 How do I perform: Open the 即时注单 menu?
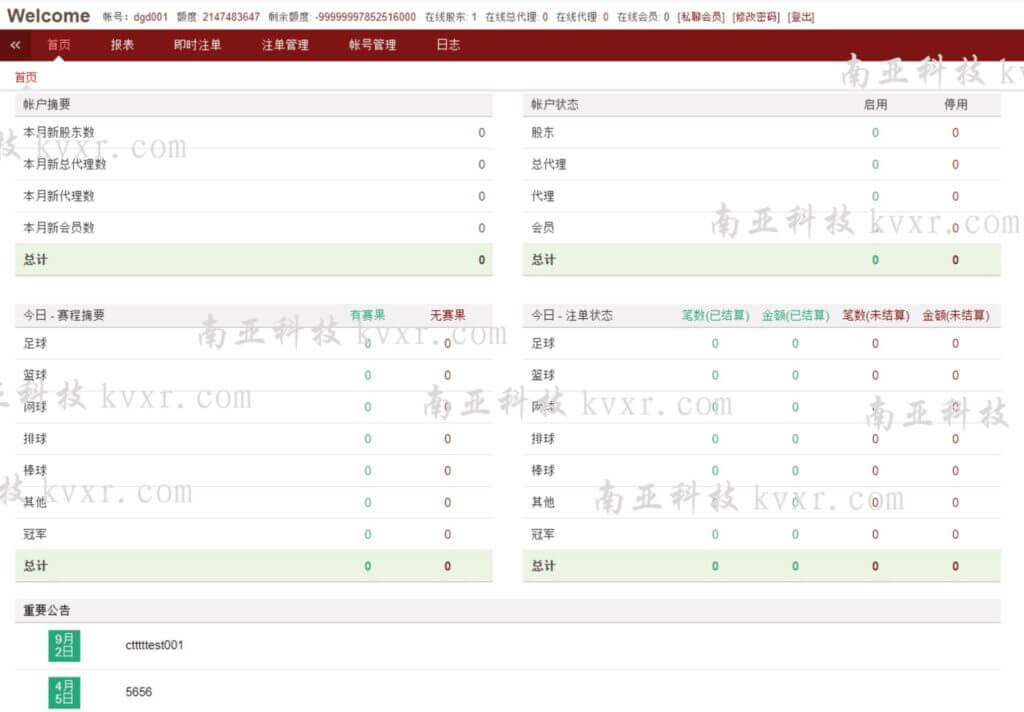[x=197, y=45]
